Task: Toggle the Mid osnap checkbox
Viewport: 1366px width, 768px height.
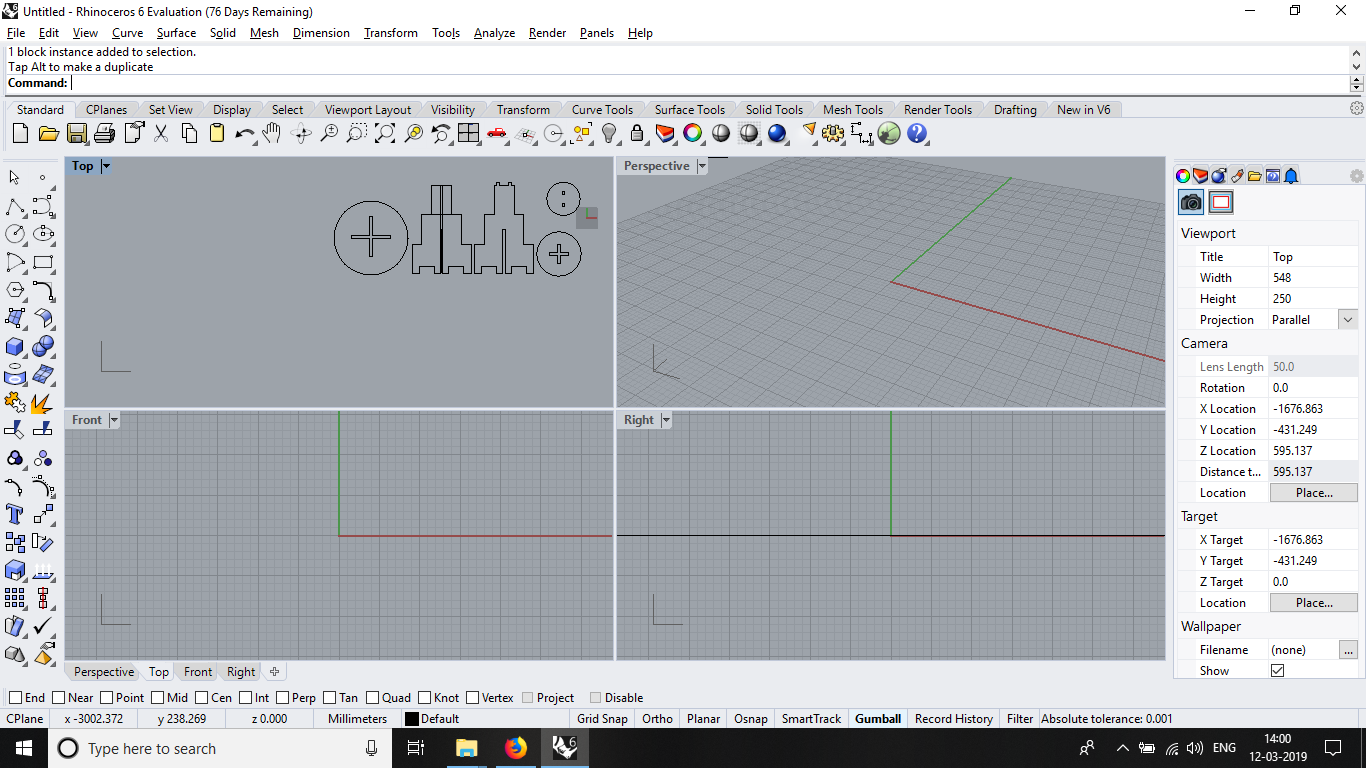Action: click(x=158, y=698)
